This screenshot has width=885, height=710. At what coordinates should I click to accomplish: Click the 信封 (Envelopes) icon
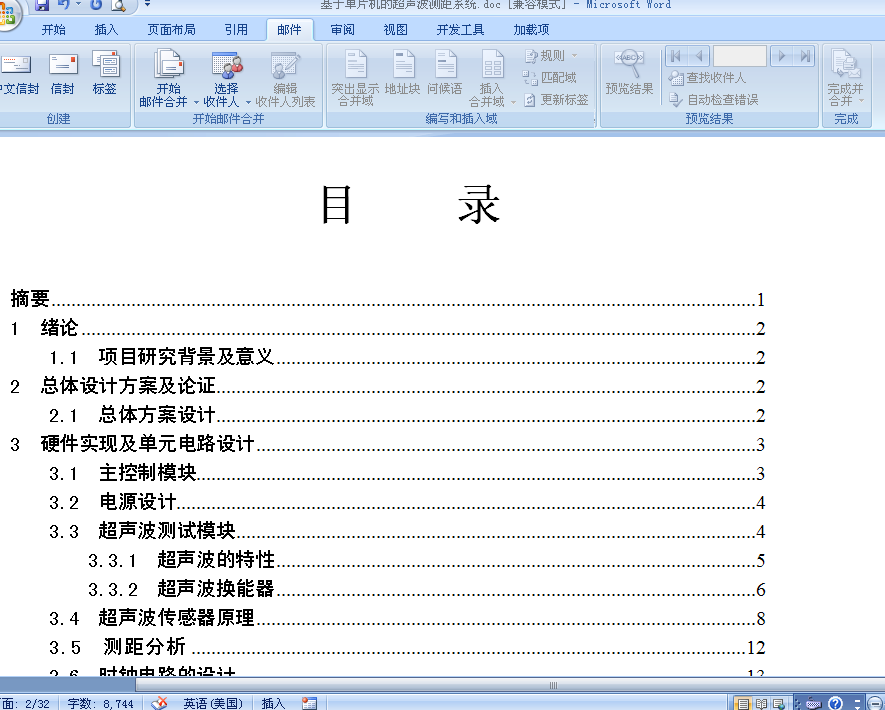coord(63,73)
